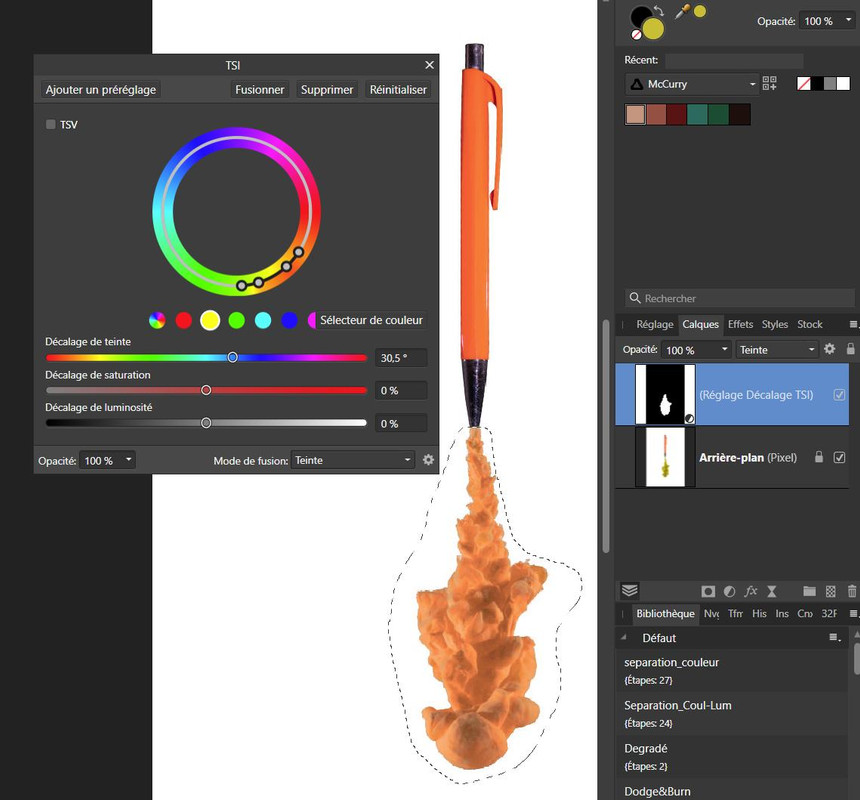This screenshot has width=860, height=800.
Task: Open the layer effects fx icon
Action: [750, 591]
